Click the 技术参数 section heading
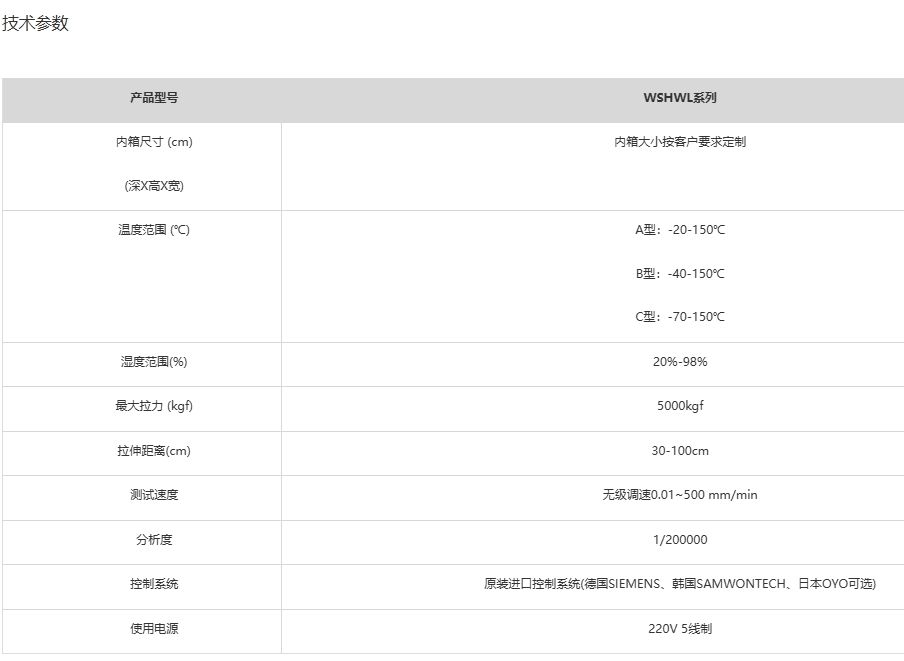This screenshot has height=661, width=904. pyautogui.click(x=36, y=24)
